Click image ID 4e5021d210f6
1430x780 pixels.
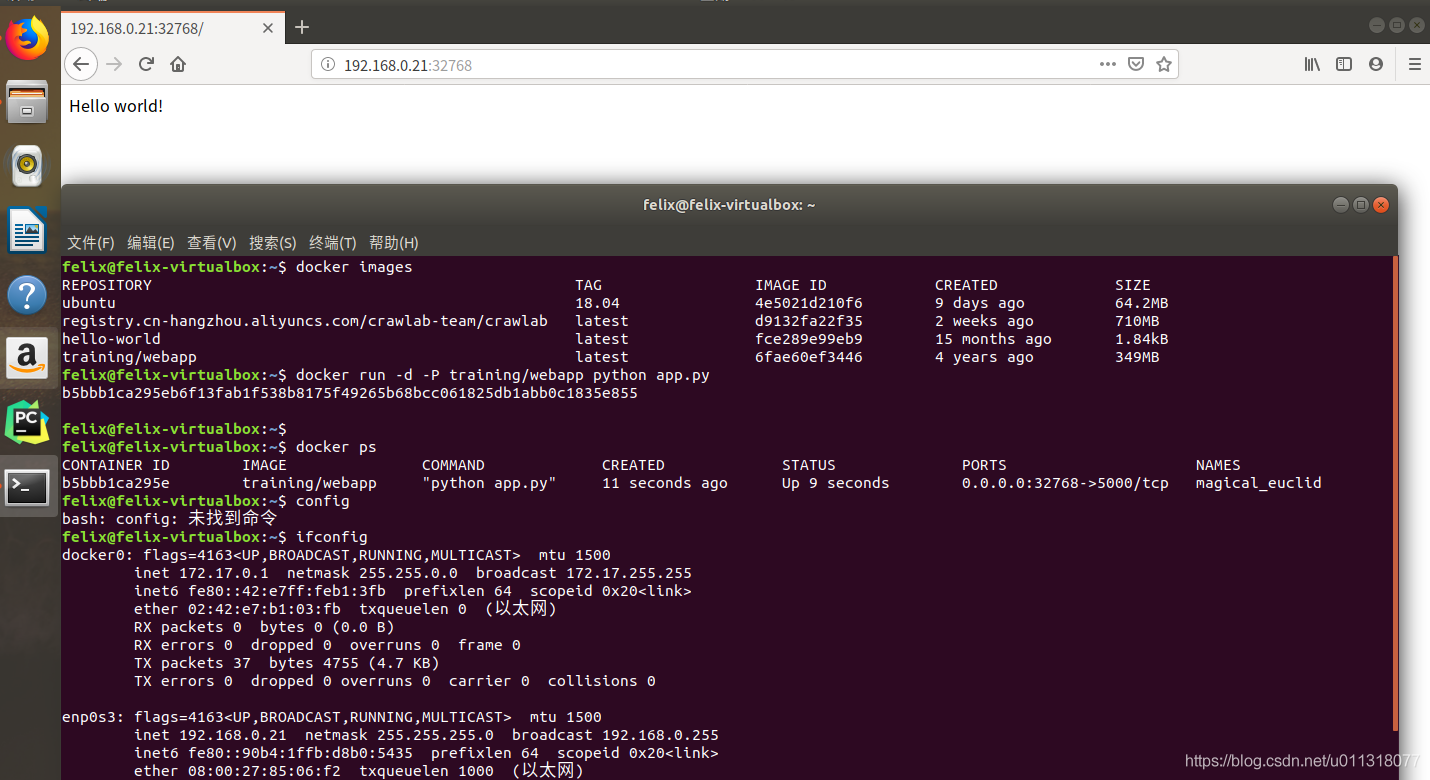(809, 303)
